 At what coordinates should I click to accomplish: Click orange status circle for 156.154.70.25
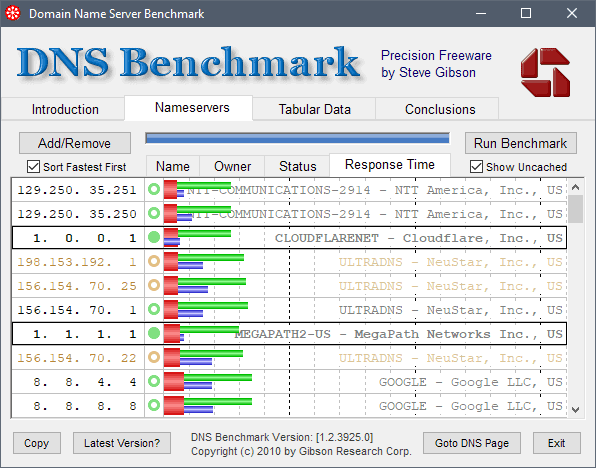(154, 285)
